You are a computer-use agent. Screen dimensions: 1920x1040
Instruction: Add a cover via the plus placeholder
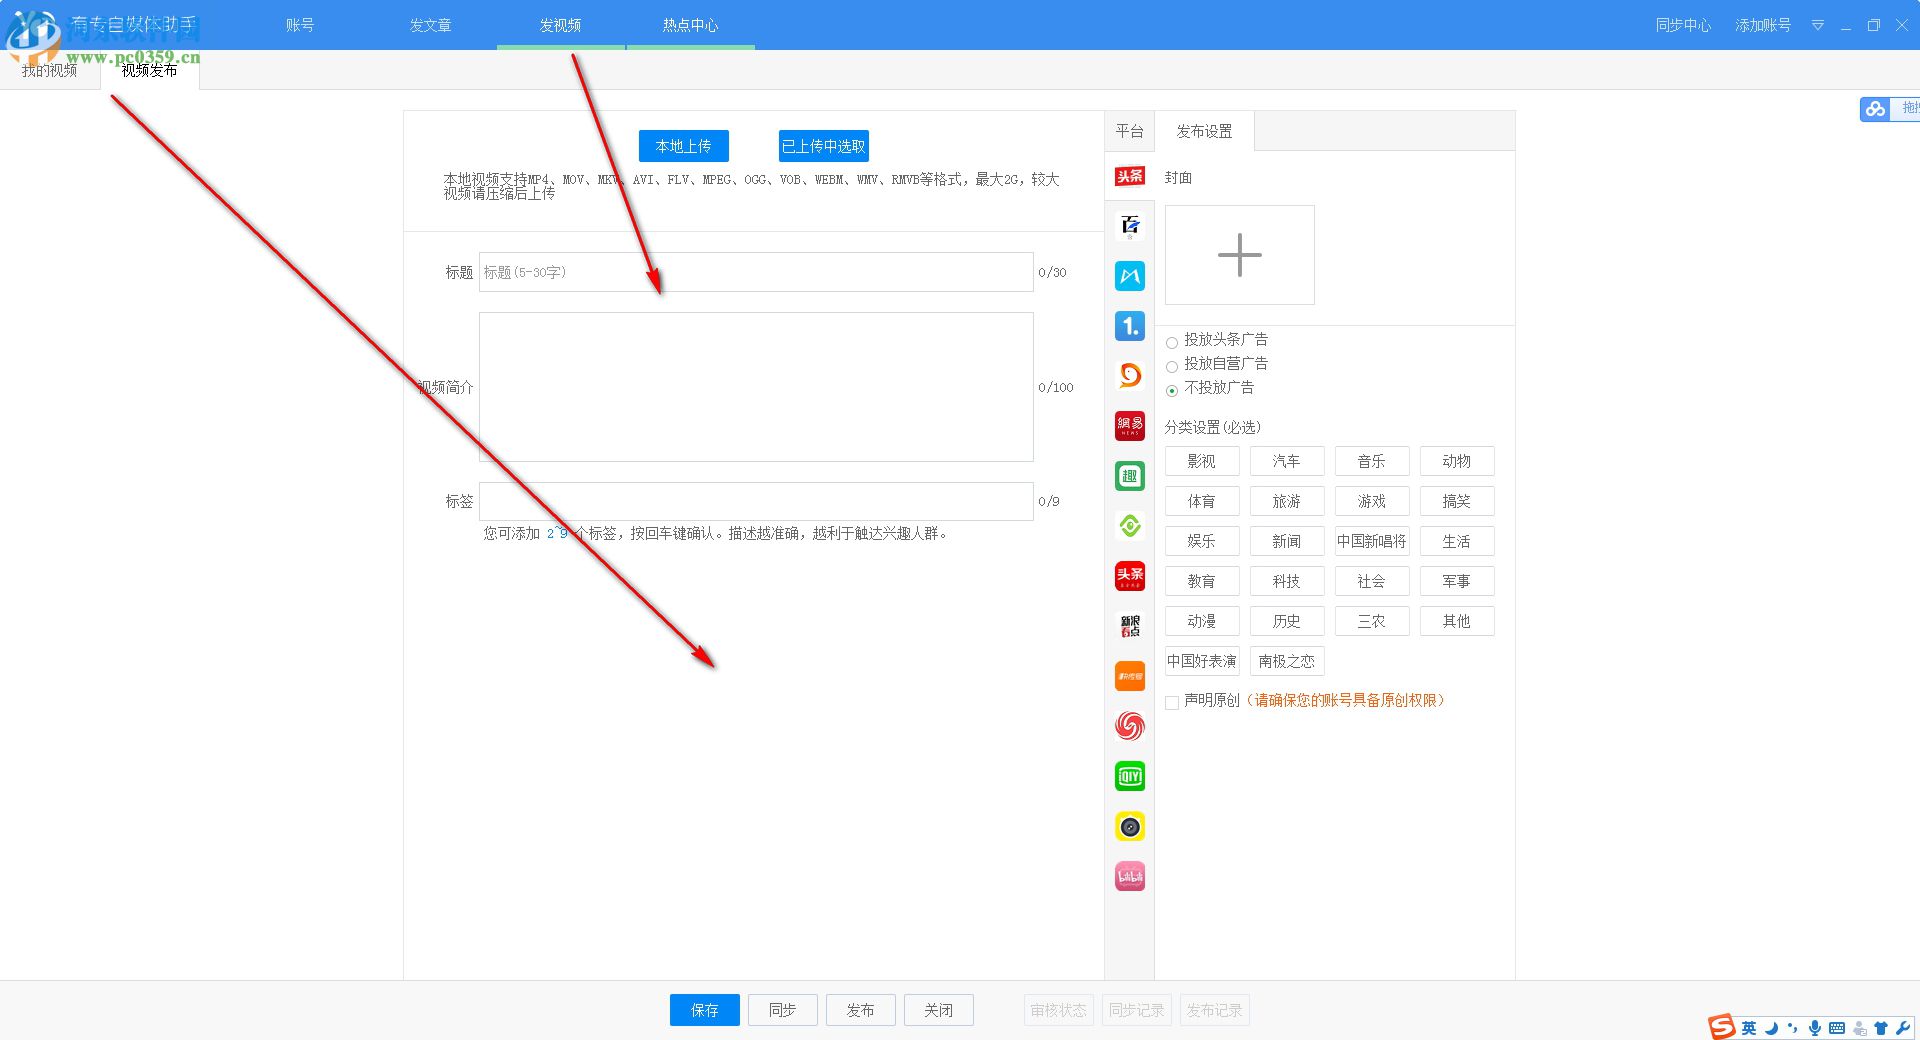click(x=1239, y=255)
